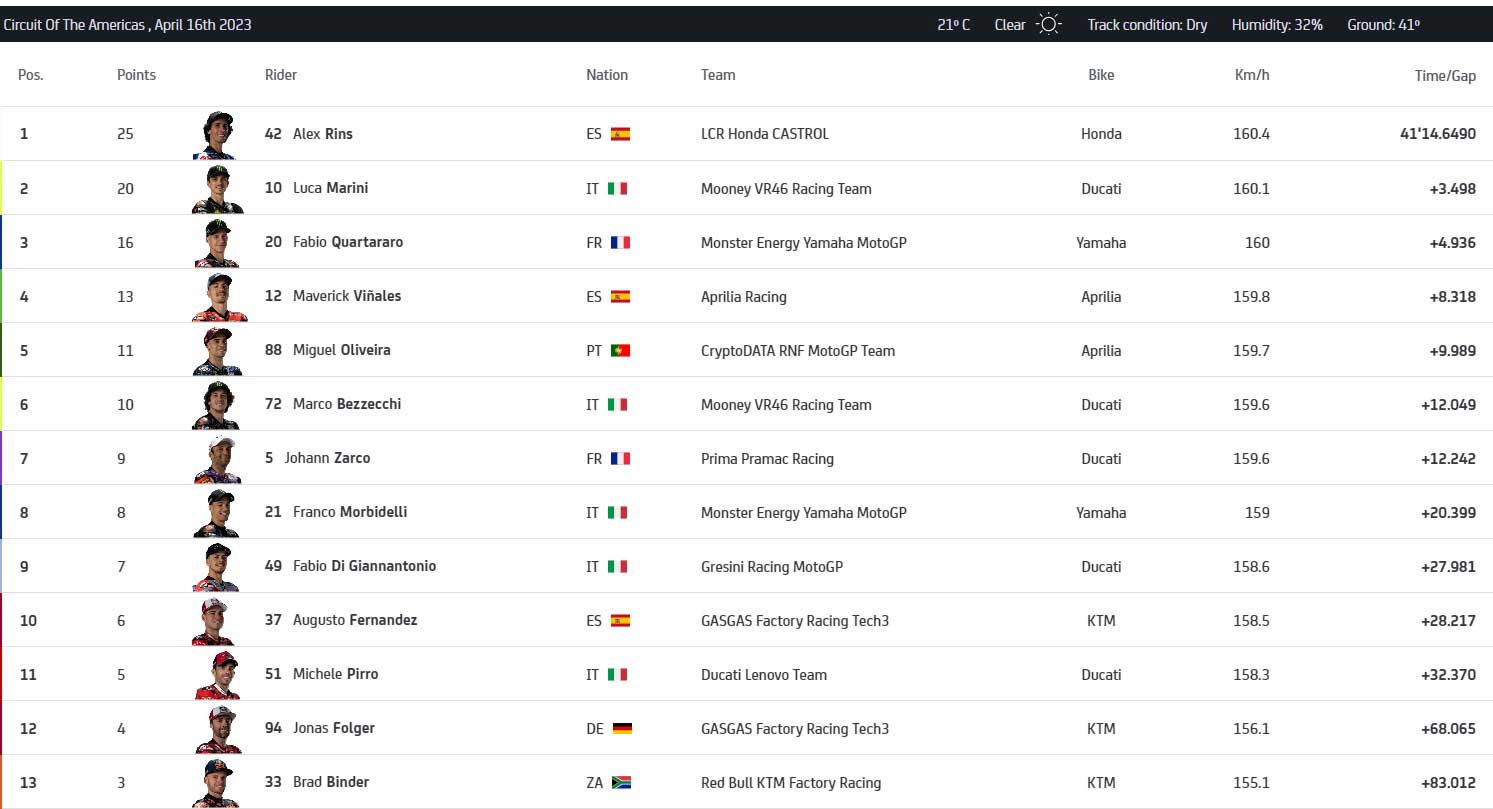Click the French flag beside Fabio Quartararo
The width and height of the screenshot is (1493, 809).
pos(620,242)
